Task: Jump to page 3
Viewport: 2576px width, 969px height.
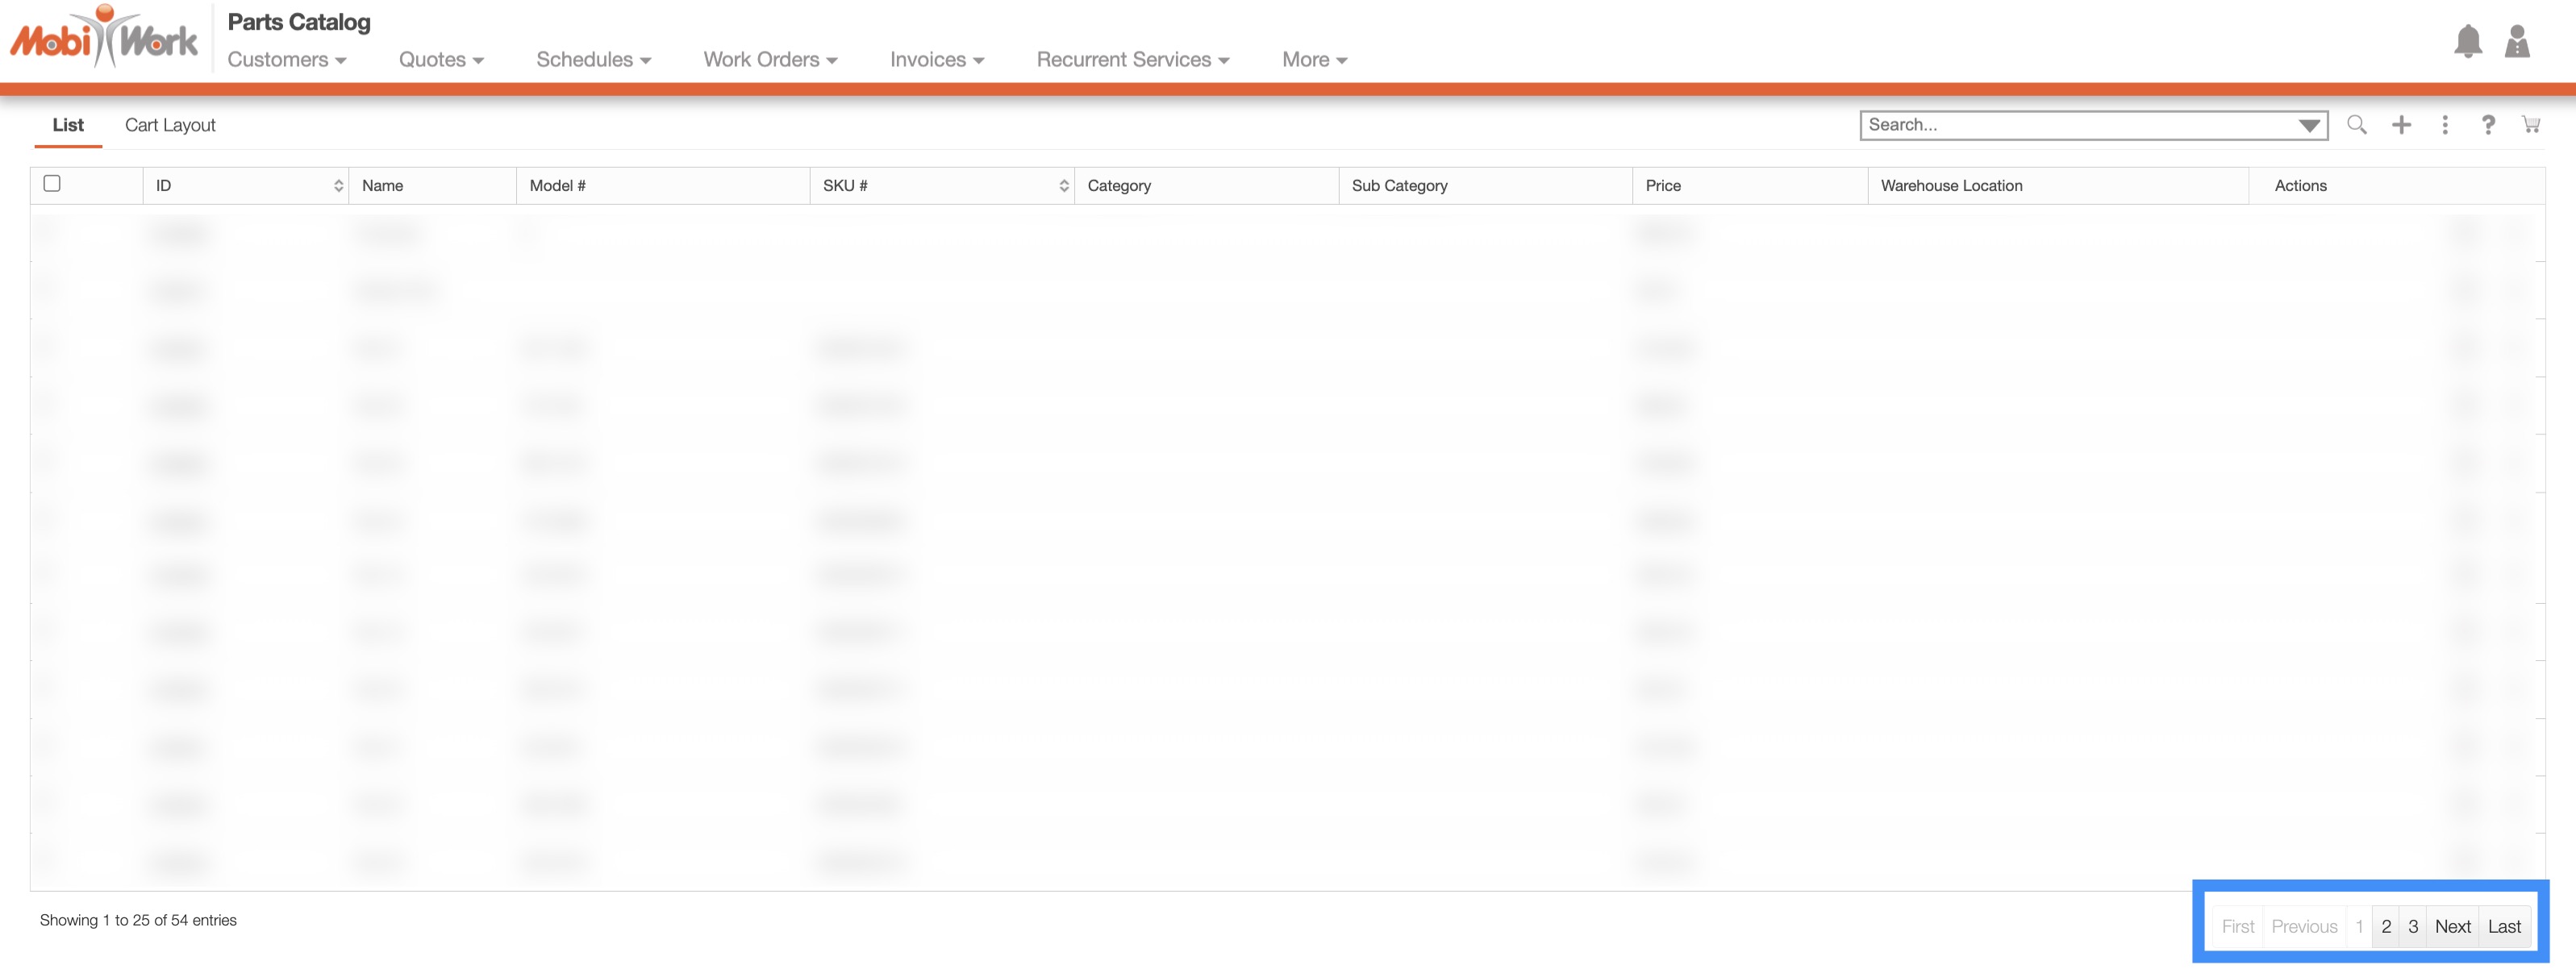Action: point(2412,927)
